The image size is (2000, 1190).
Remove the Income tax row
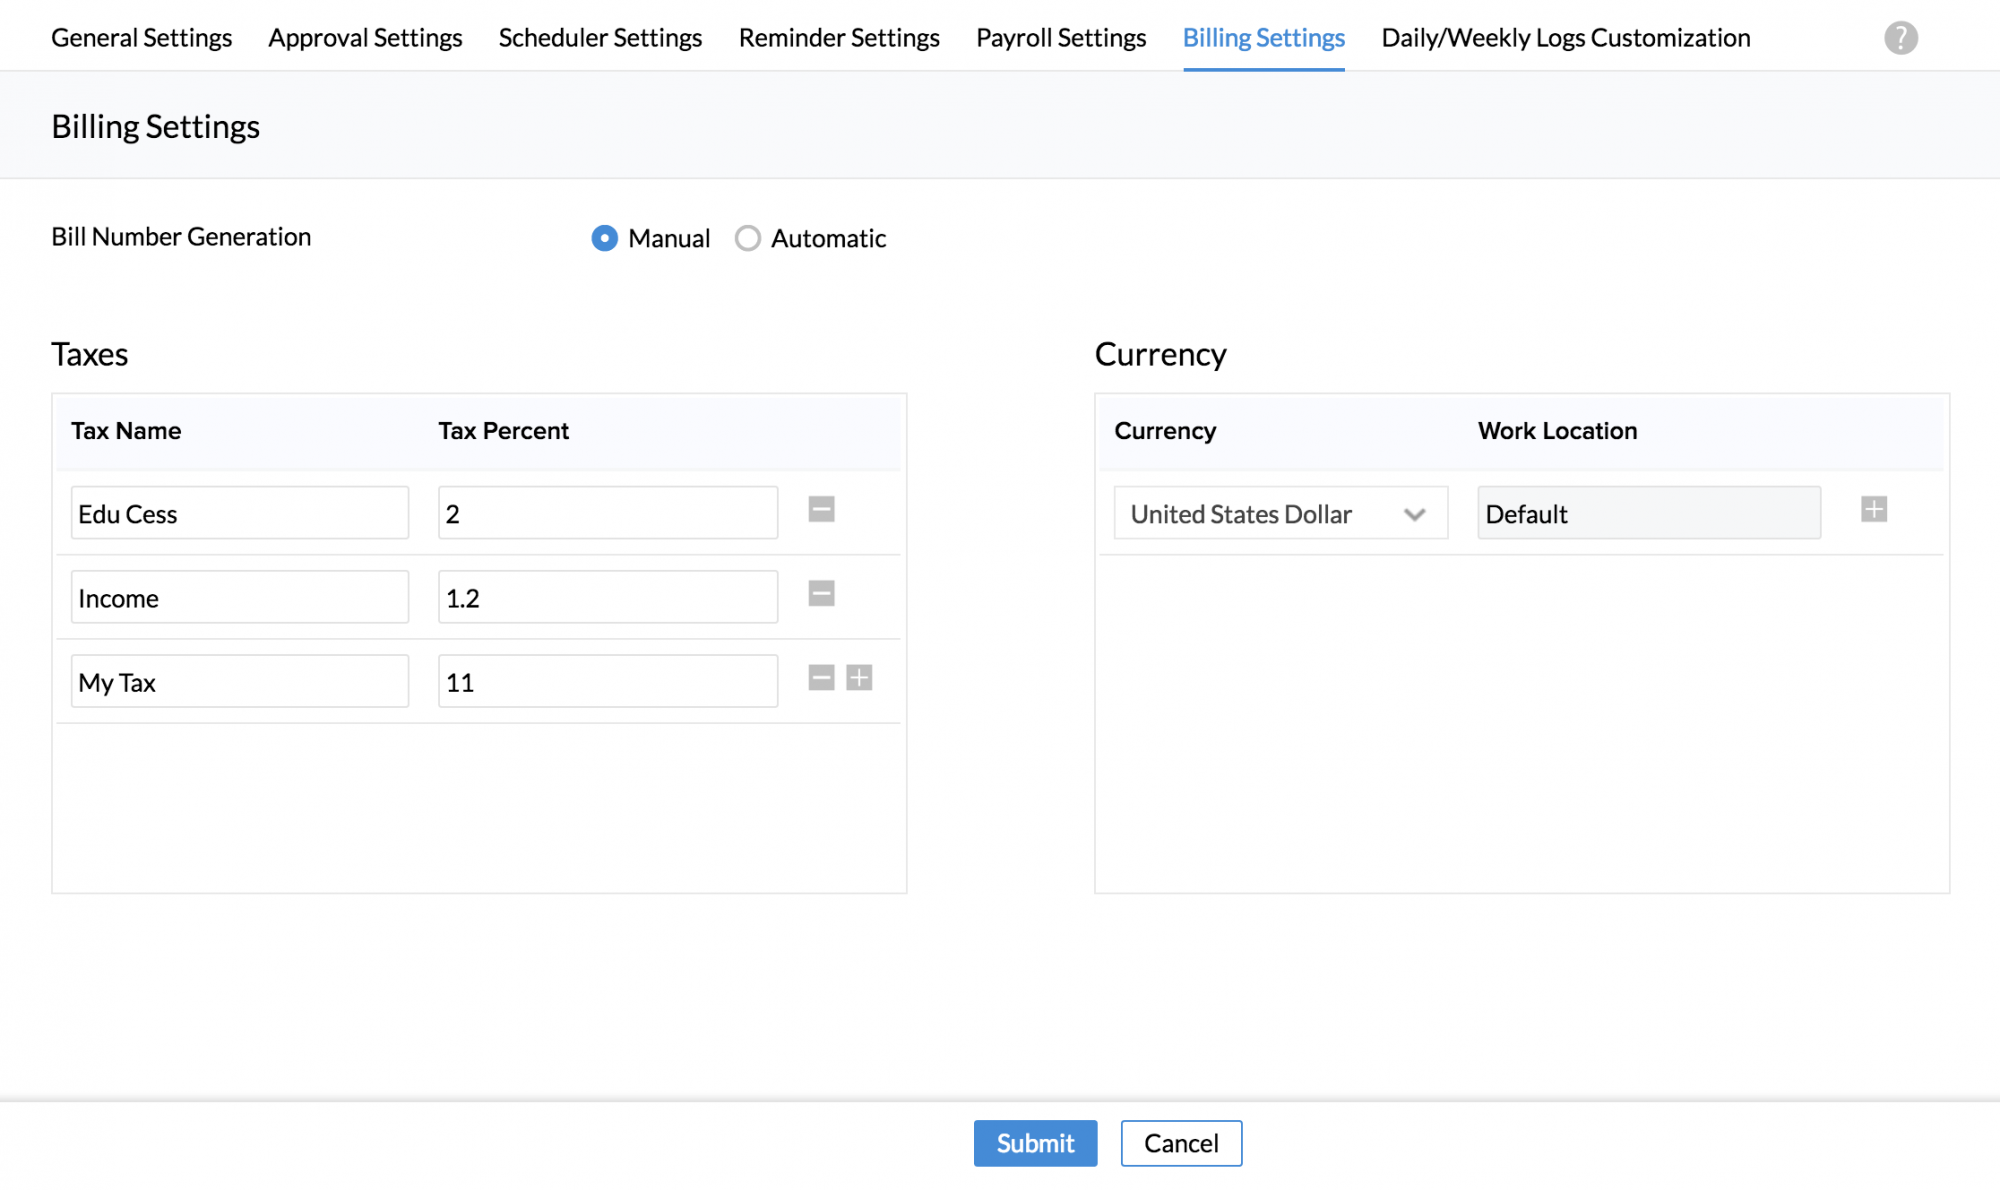tap(821, 594)
